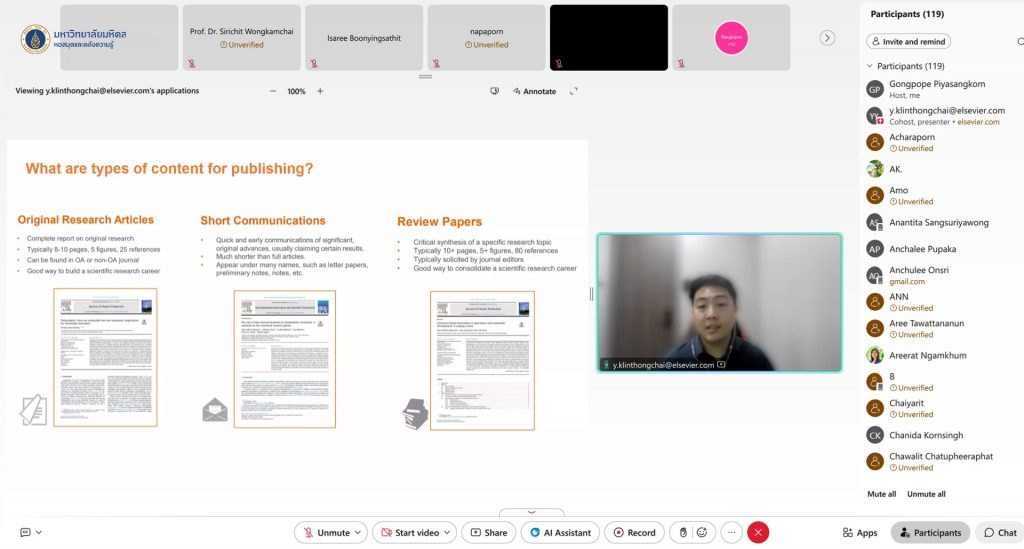Open the reactions emoji picker
1024x549 pixels.
[703, 533]
